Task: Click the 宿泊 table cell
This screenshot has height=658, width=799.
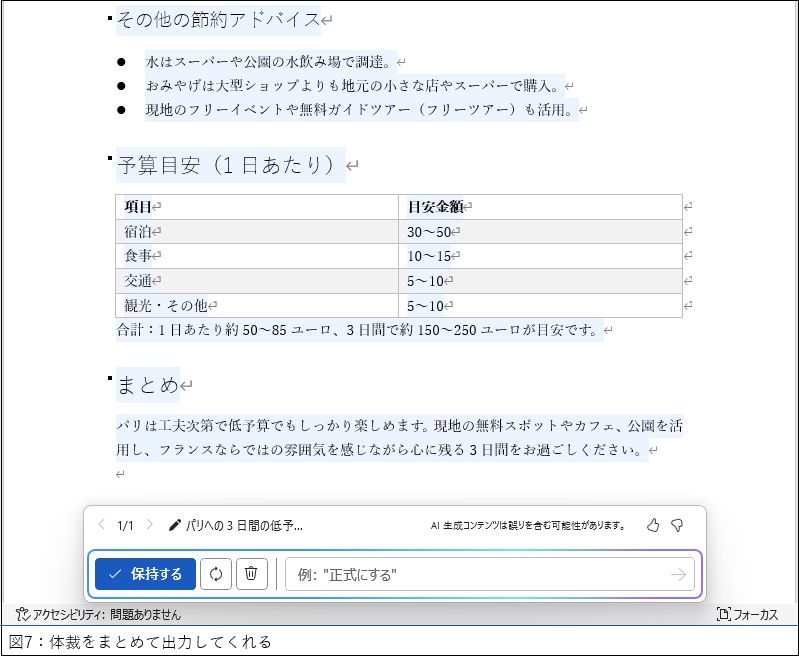Action: pos(256,232)
